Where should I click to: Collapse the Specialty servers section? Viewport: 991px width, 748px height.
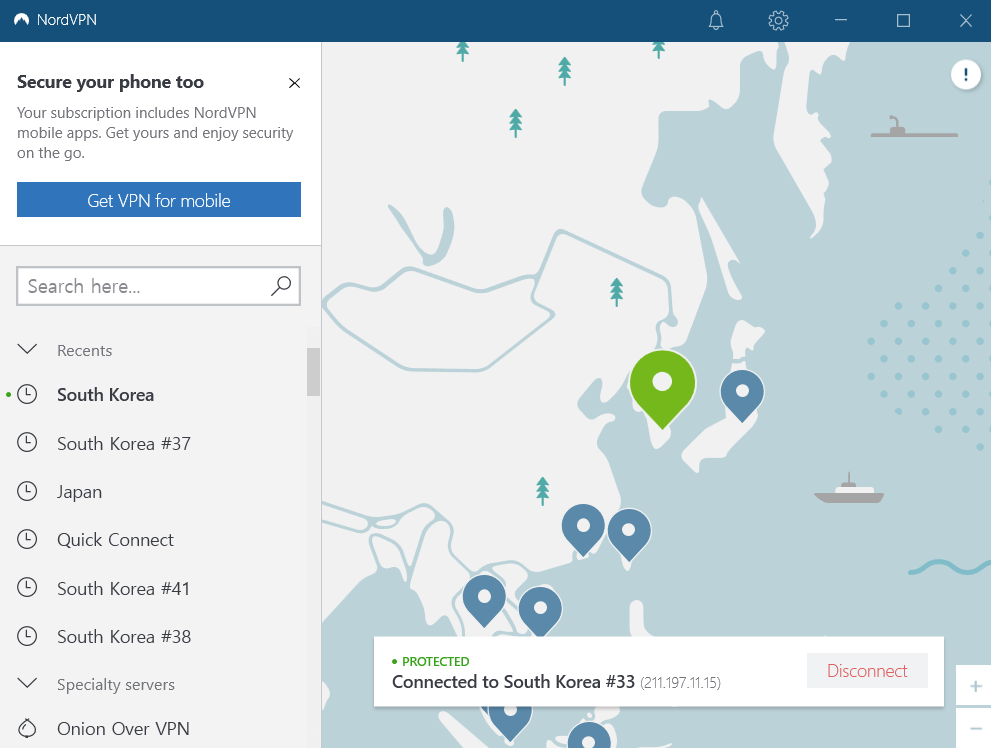point(27,684)
